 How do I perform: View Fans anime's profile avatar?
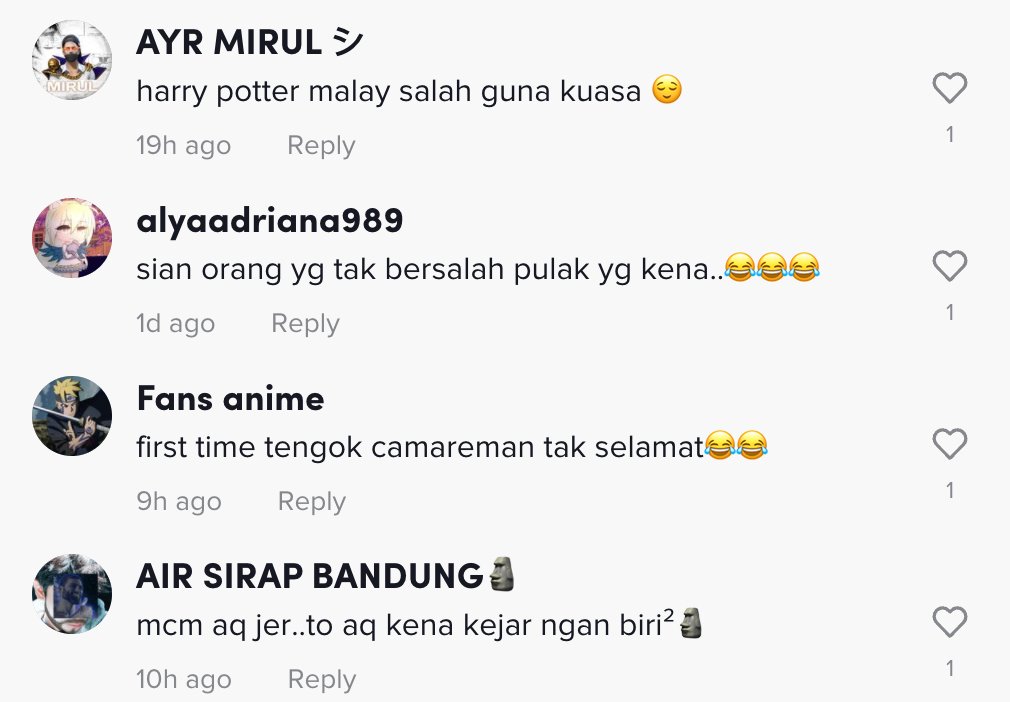point(72,416)
